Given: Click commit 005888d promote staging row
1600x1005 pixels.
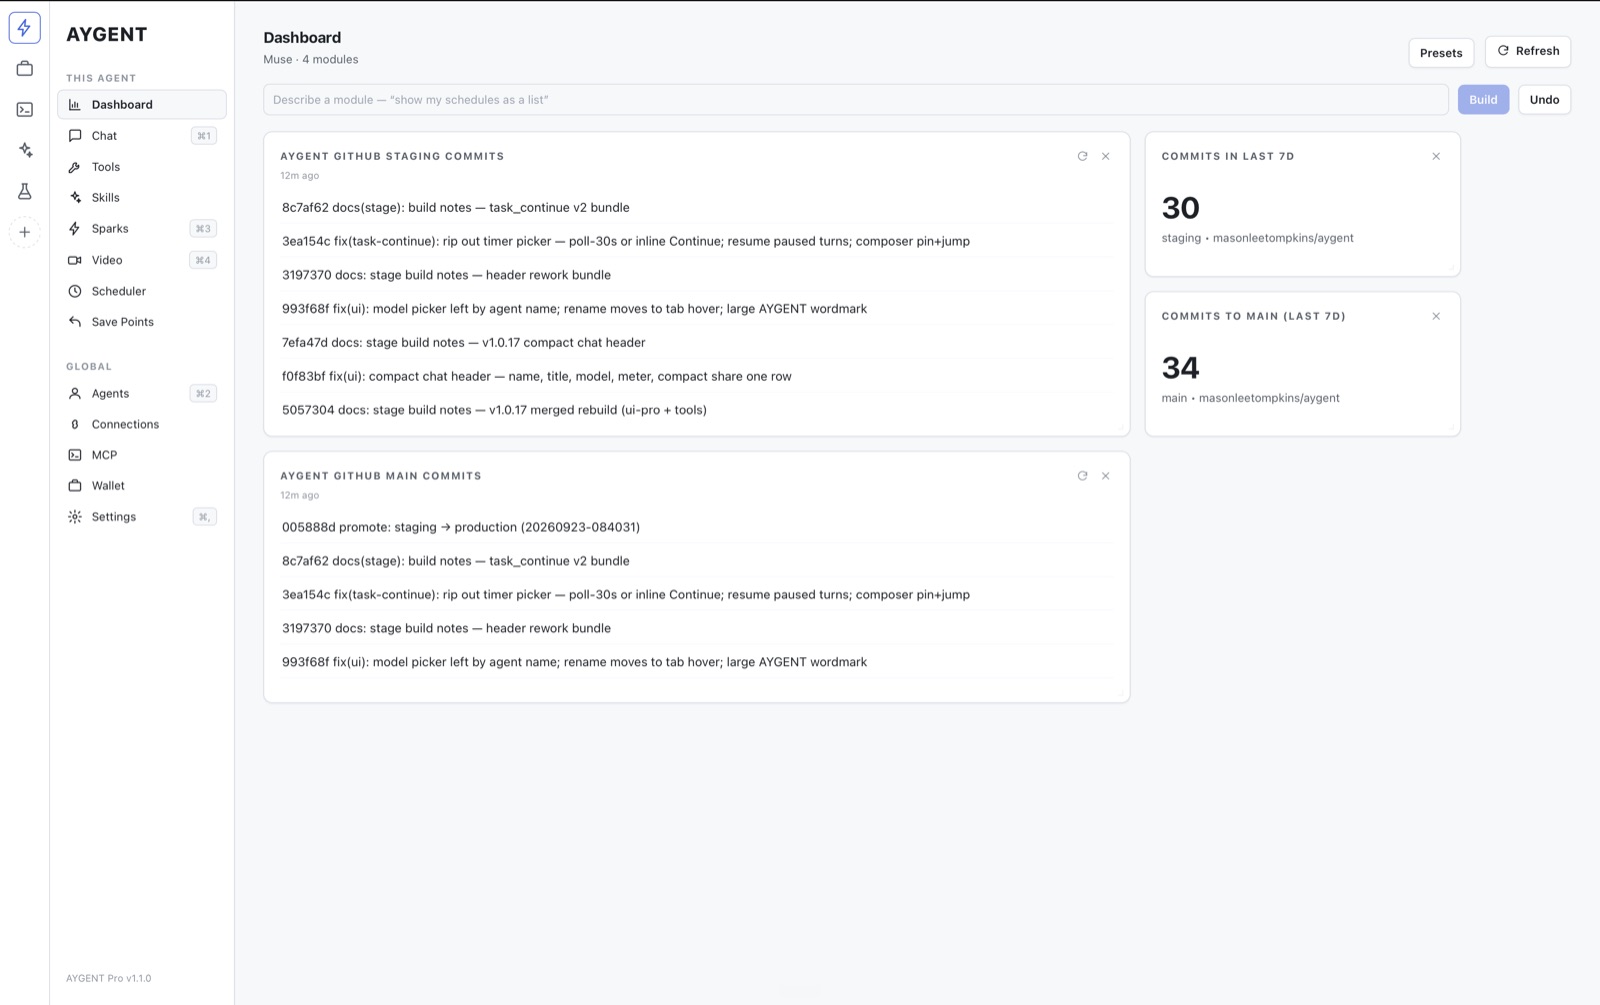Looking at the screenshot, I should [x=697, y=527].
